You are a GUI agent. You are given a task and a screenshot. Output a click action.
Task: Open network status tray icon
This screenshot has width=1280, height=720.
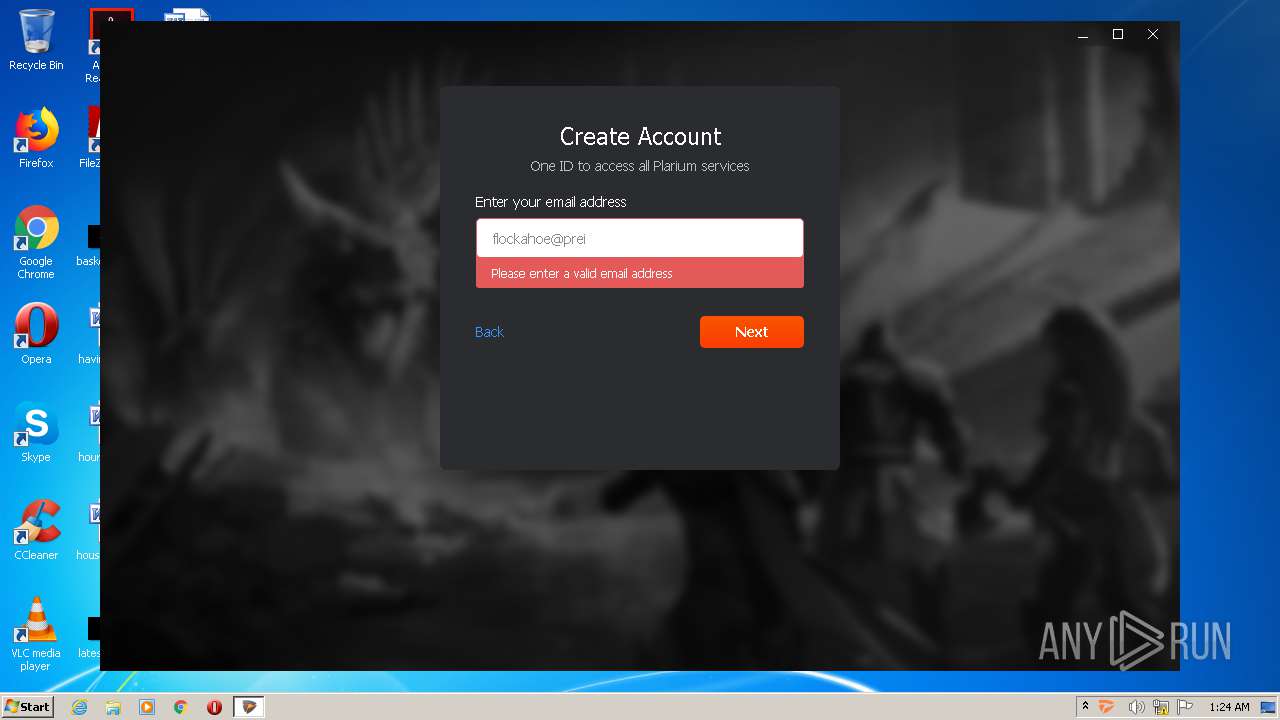click(1160, 707)
